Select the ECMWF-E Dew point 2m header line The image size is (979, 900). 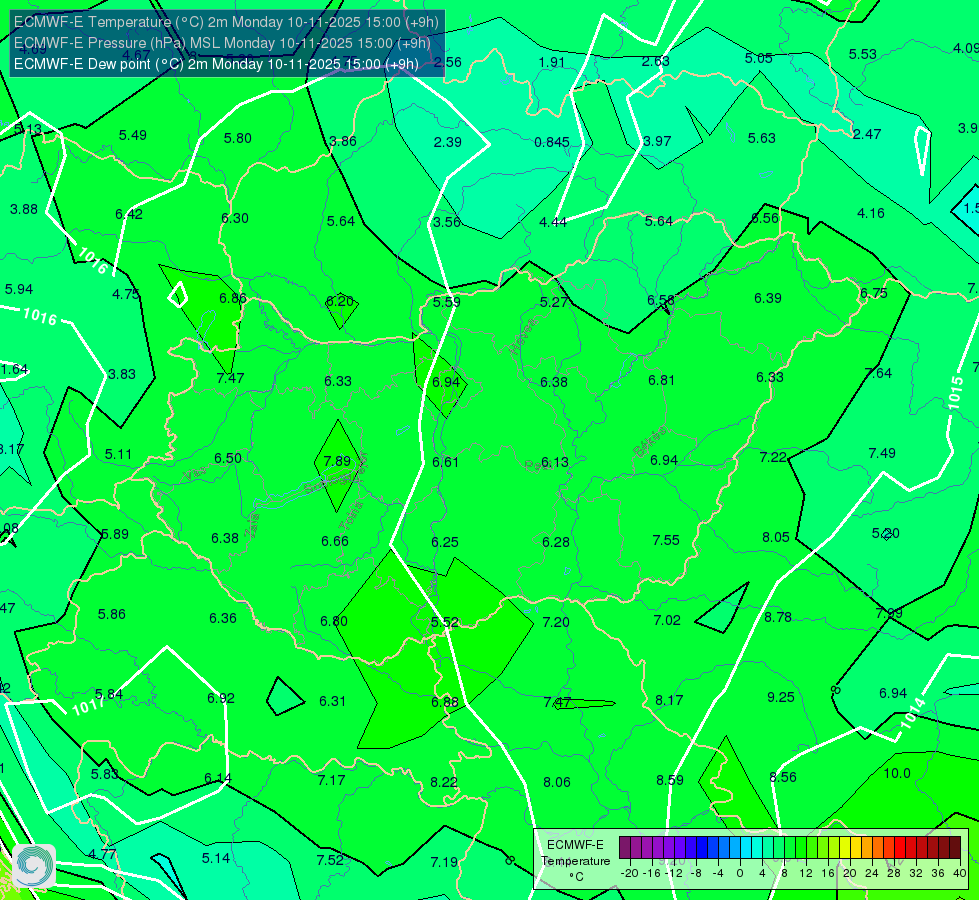[216, 64]
